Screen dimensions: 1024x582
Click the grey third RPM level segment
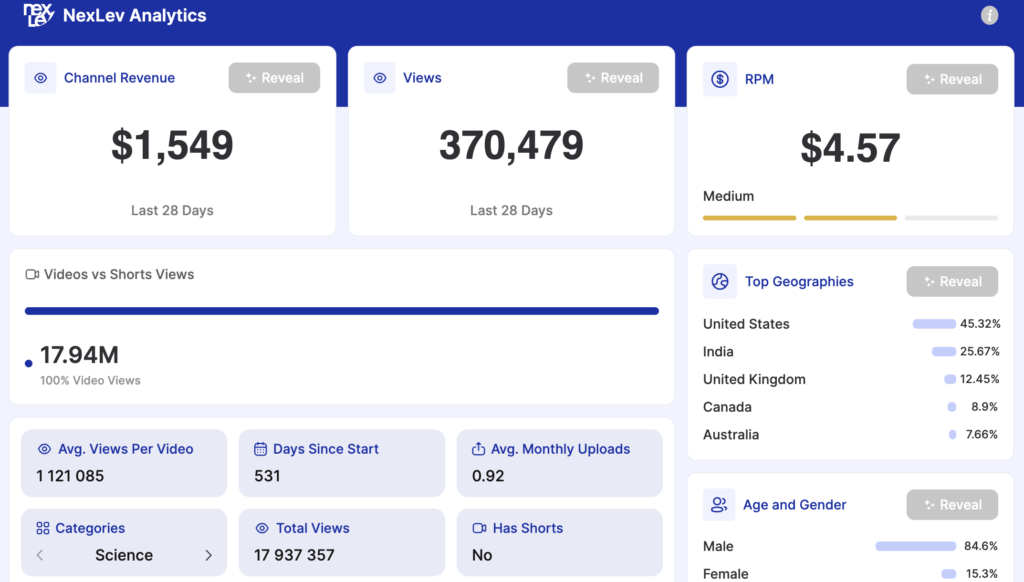click(952, 218)
